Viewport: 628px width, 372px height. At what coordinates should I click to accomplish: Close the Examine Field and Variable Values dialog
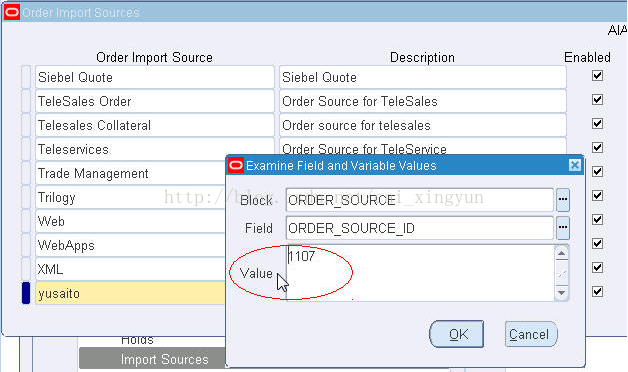click(575, 165)
